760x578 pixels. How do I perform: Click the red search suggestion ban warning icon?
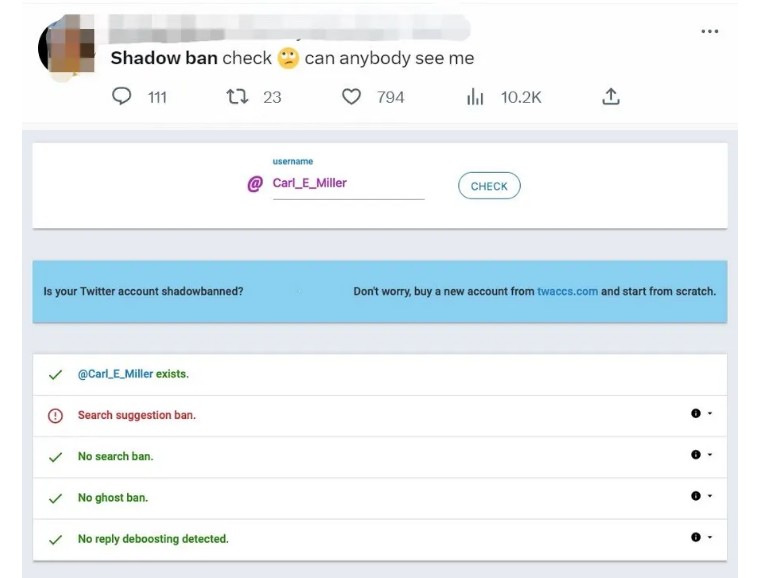click(55, 415)
